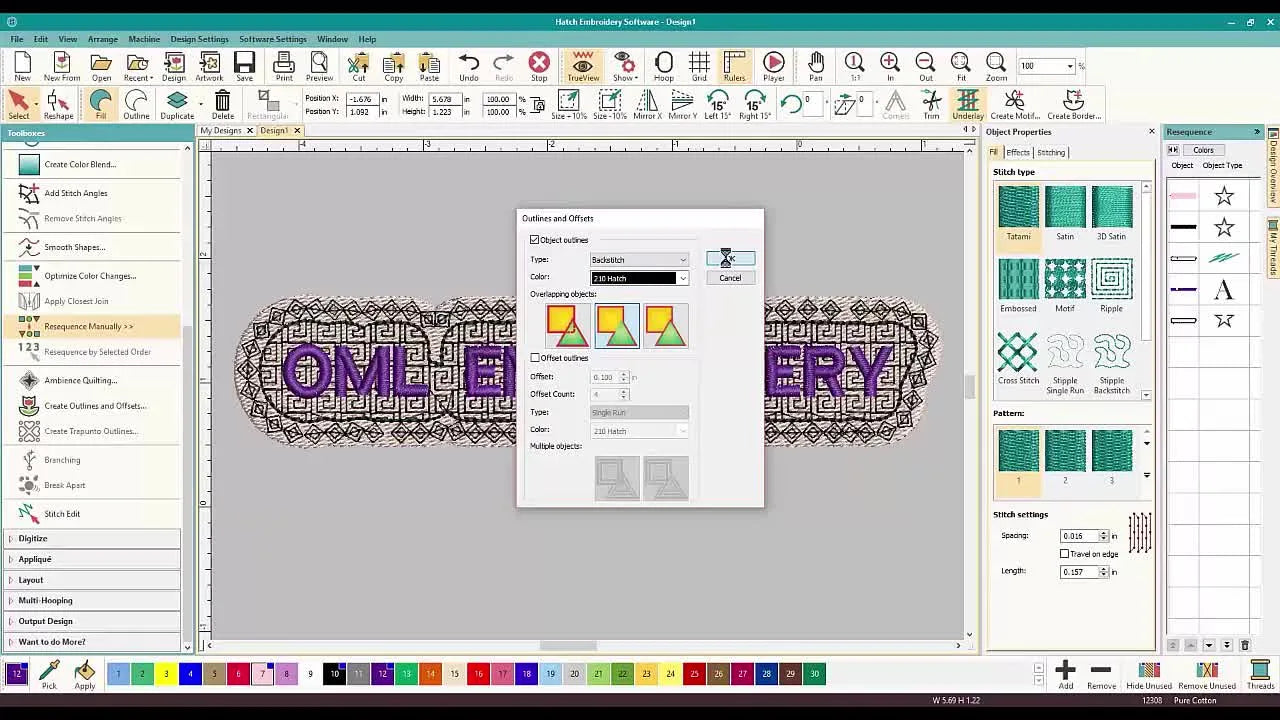Image resolution: width=1280 pixels, height=720 pixels.
Task: Expand the Digitize toolbox
Action: 91,538
